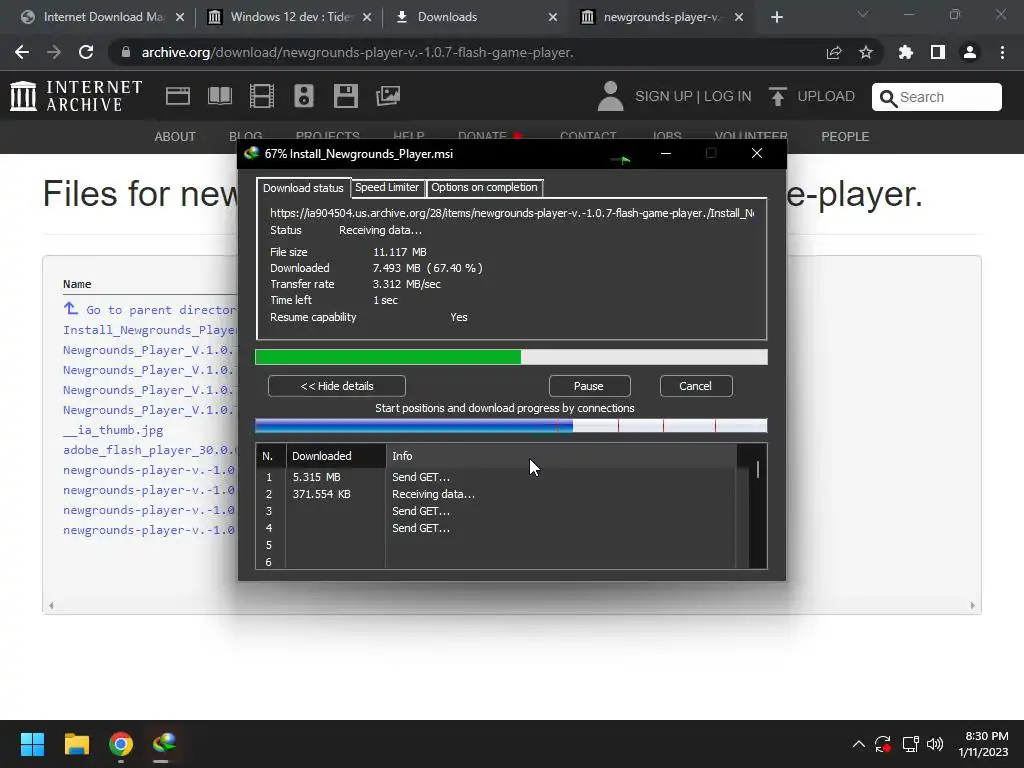
Task: Click the LOG IN link
Action: click(728, 97)
